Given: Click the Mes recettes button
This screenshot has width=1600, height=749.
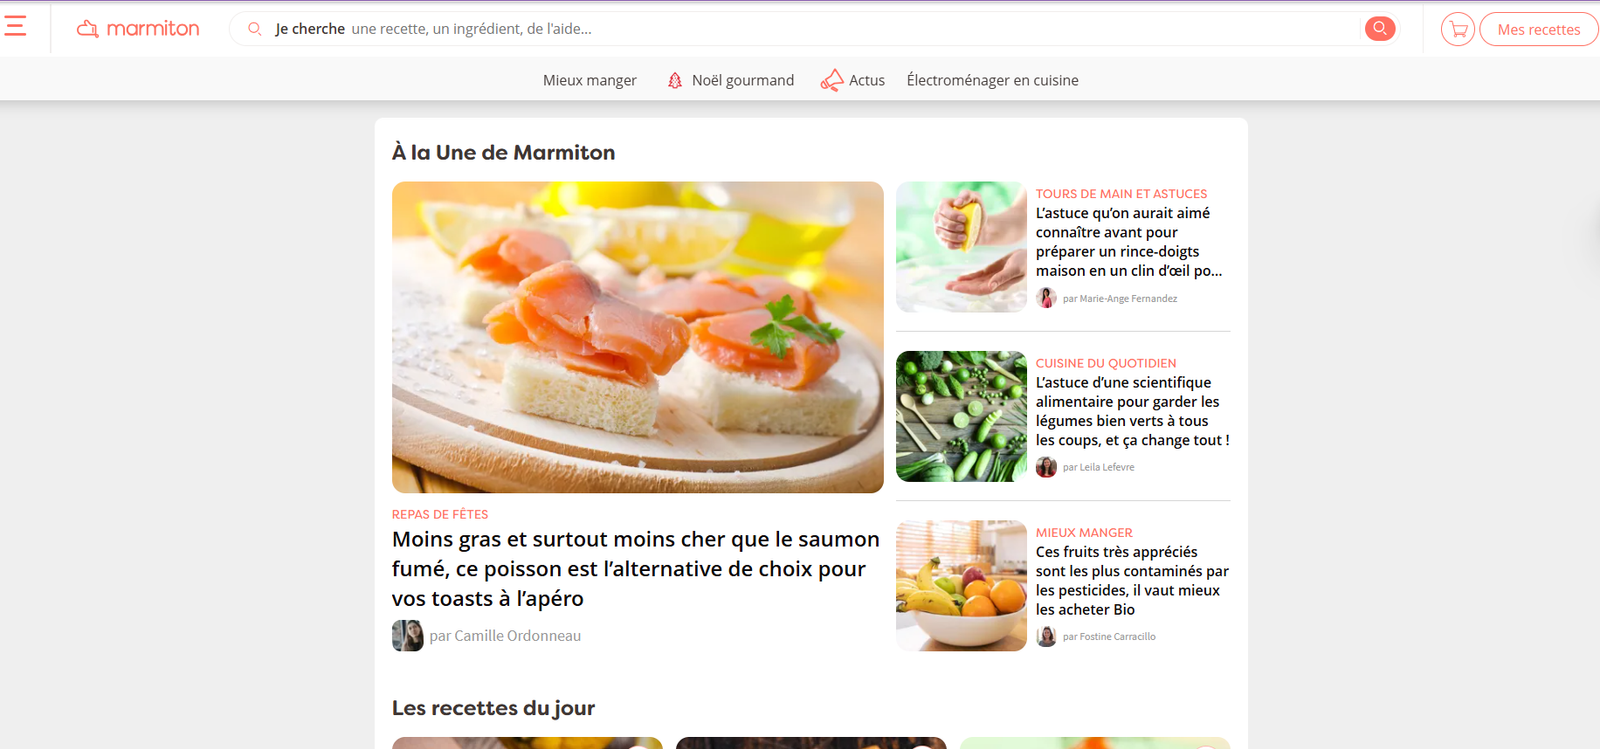Looking at the screenshot, I should pyautogui.click(x=1539, y=29).
